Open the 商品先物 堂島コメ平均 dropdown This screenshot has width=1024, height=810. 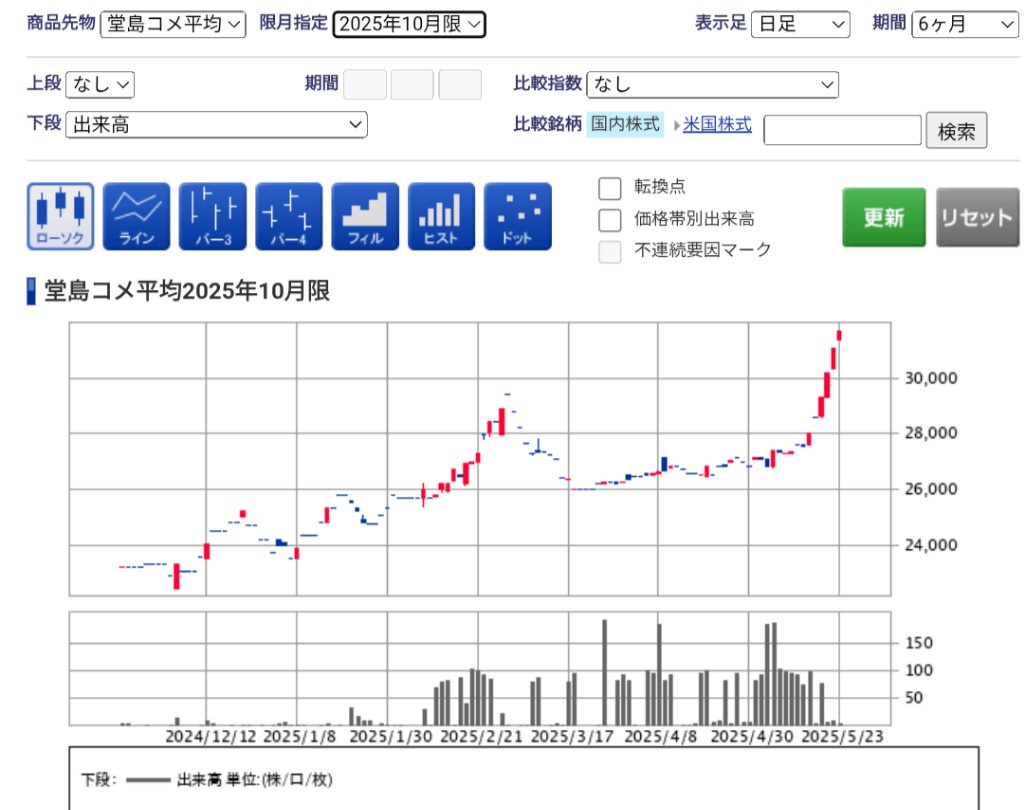[173, 24]
